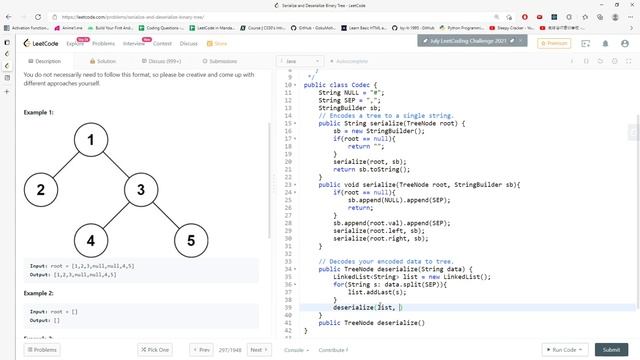Click the top vertical tabs sidebar icon
Image resolution: width=640 pixels, height=360 pixels.
[x=7, y=42]
